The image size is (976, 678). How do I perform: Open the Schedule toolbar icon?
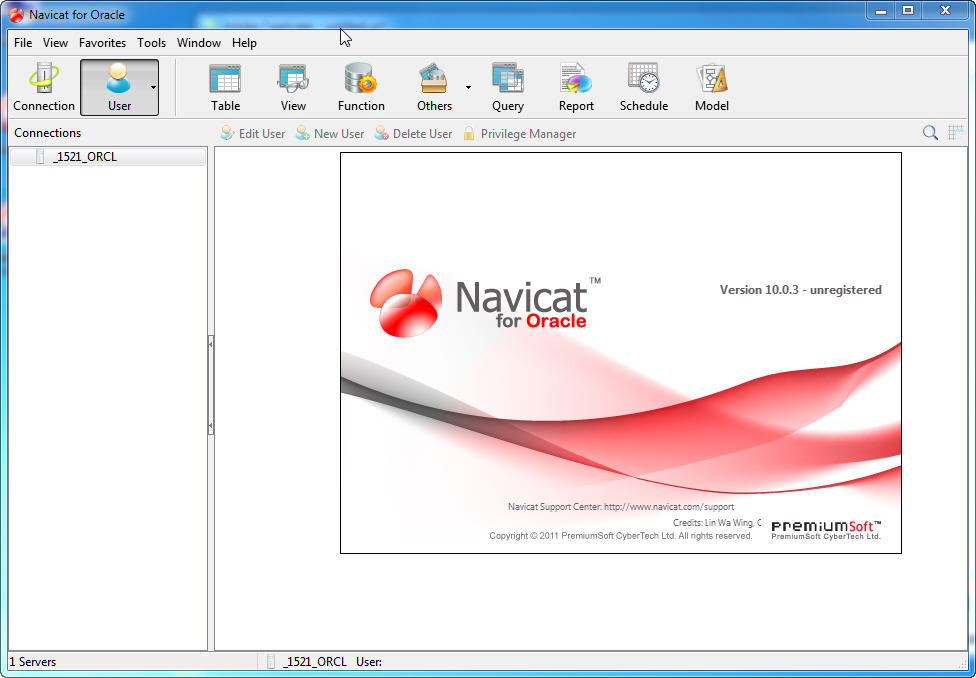[x=644, y=87]
